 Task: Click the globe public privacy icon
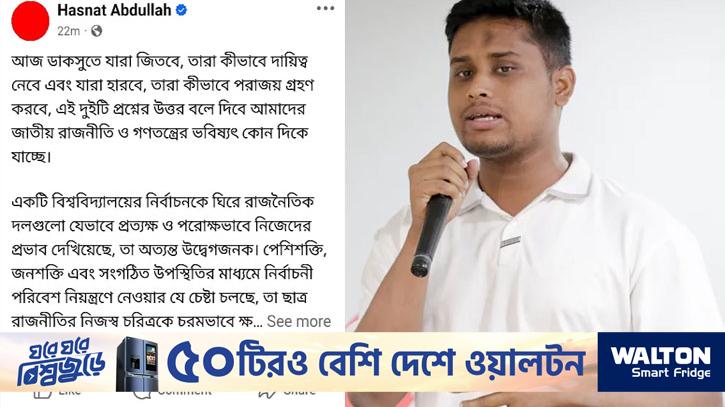pos(97,31)
